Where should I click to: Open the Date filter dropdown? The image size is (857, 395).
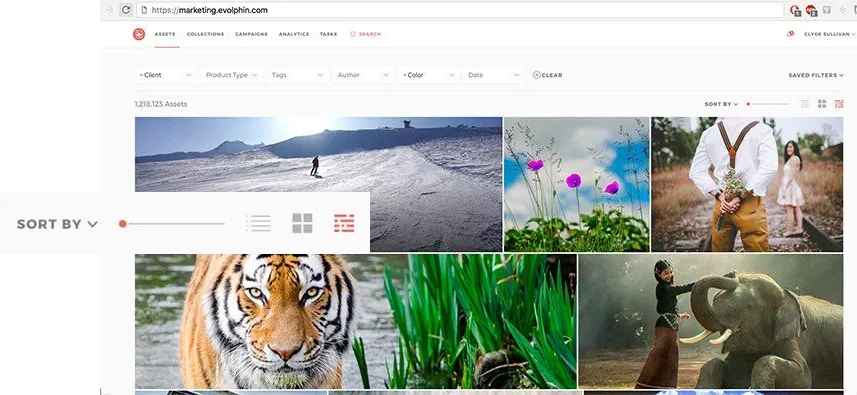[494, 75]
